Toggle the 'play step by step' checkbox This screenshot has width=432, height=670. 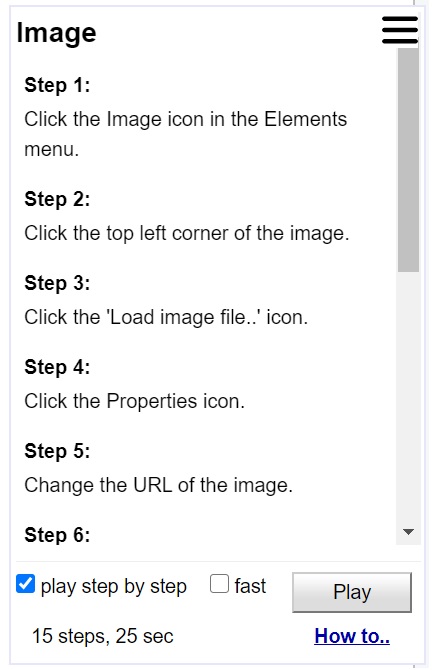tap(25, 584)
